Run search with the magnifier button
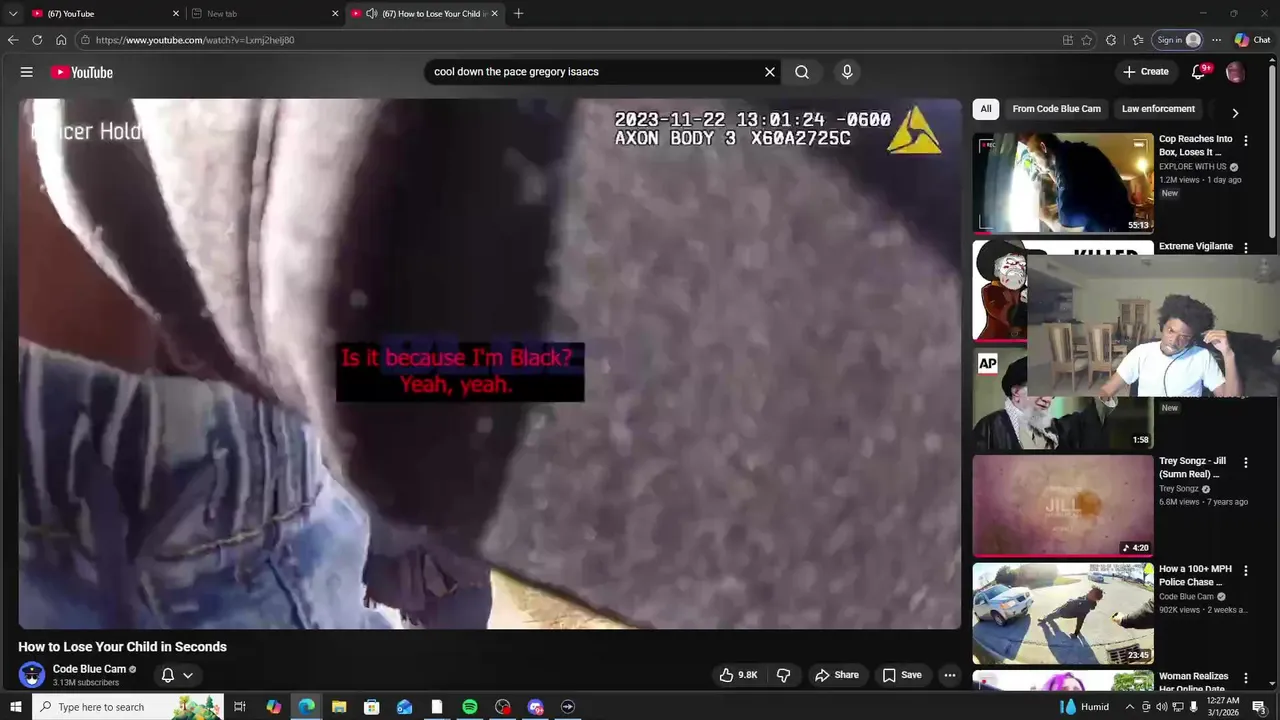The width and height of the screenshot is (1280, 720). click(802, 72)
